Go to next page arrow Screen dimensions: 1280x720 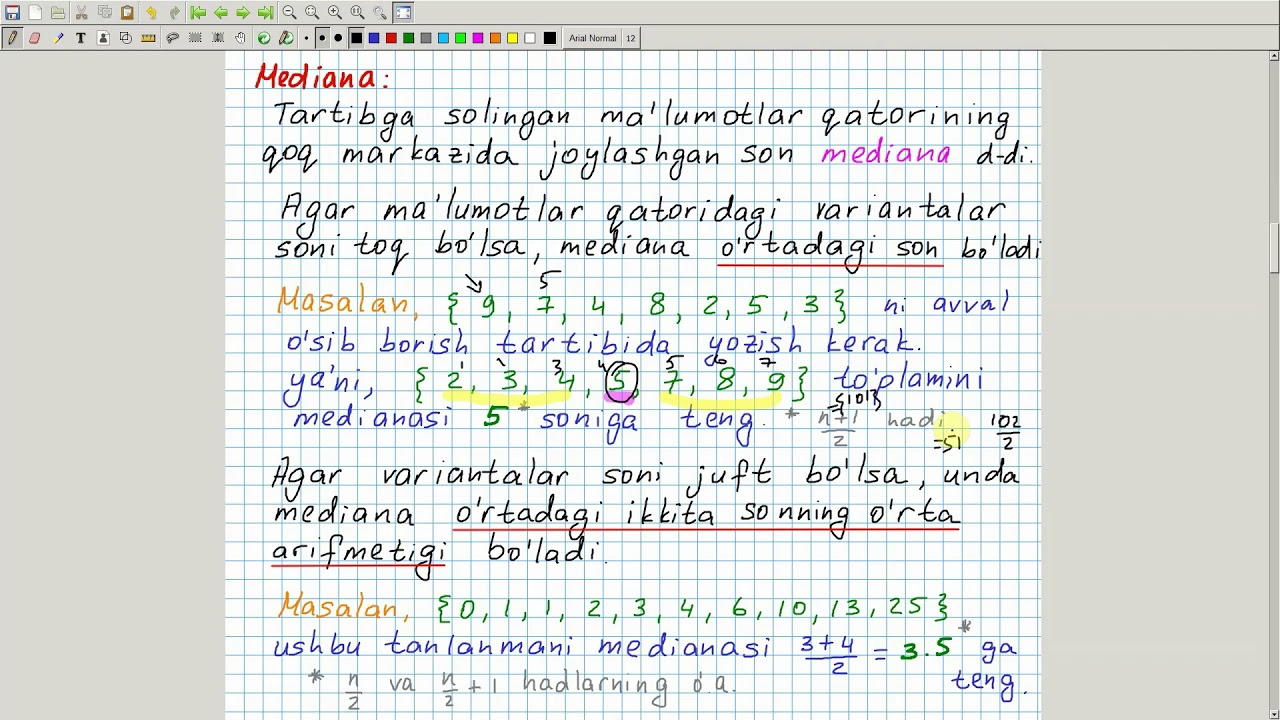(243, 13)
